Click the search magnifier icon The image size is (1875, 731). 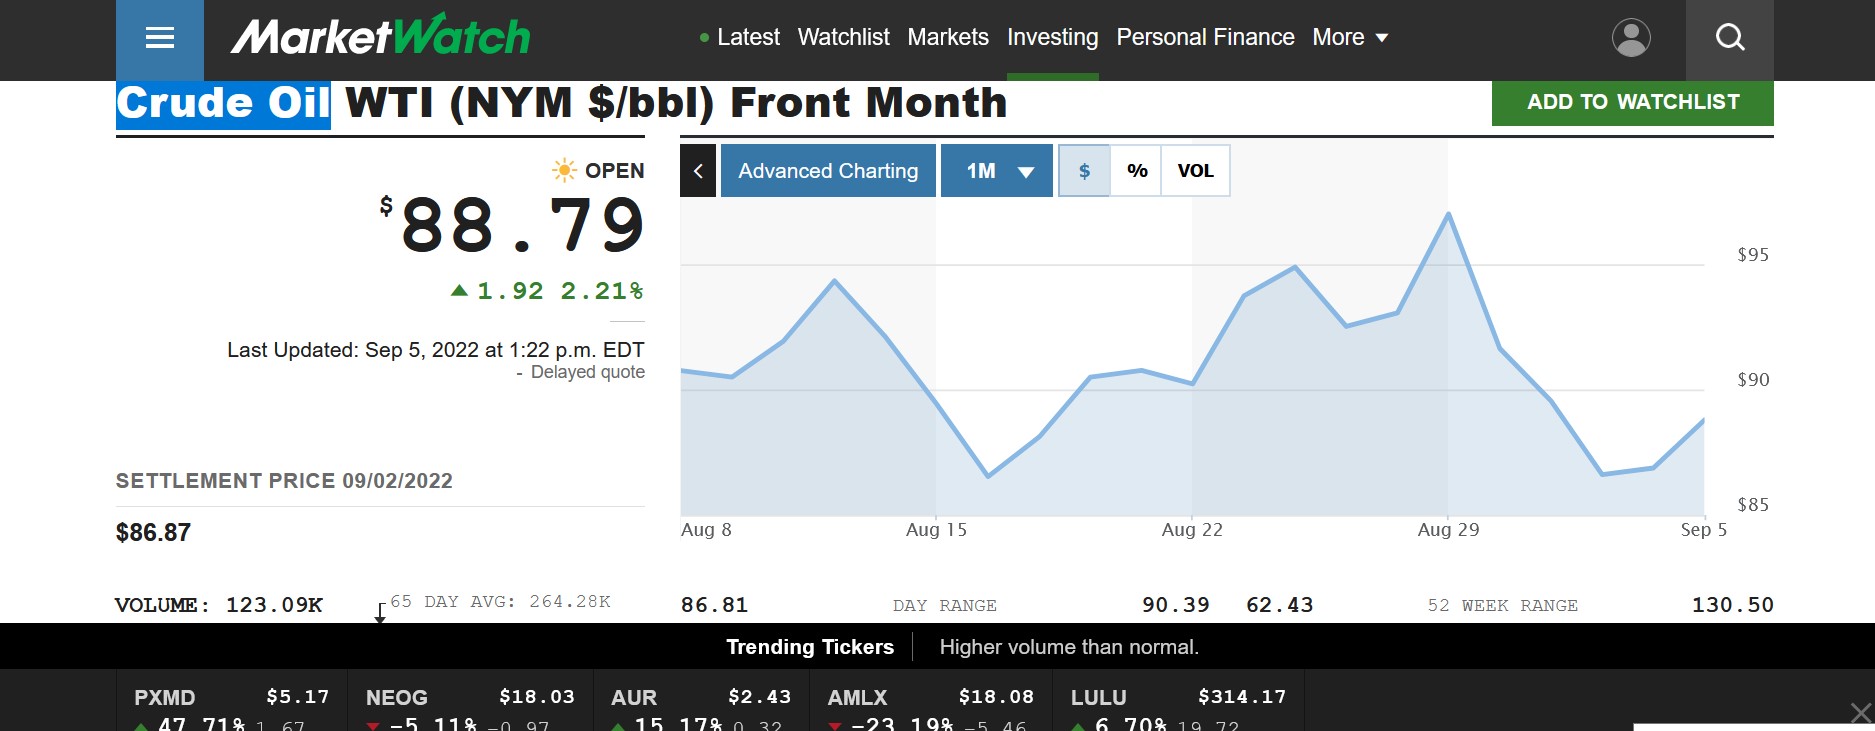point(1730,38)
